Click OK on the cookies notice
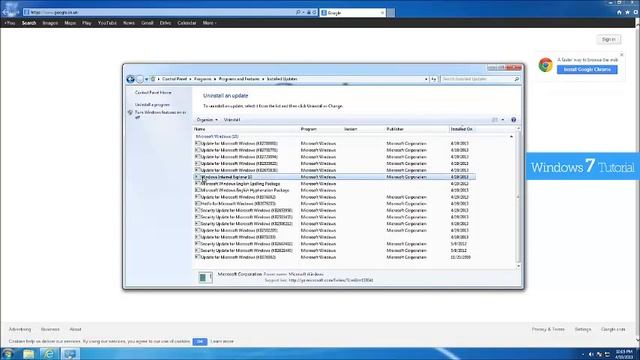Viewport: 640px width, 360px height. 200,342
